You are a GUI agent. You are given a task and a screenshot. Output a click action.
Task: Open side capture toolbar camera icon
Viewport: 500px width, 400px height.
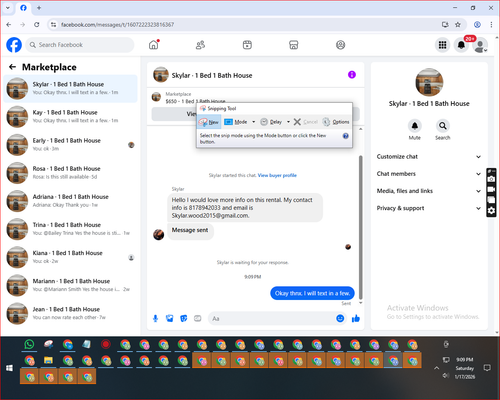click(x=491, y=179)
